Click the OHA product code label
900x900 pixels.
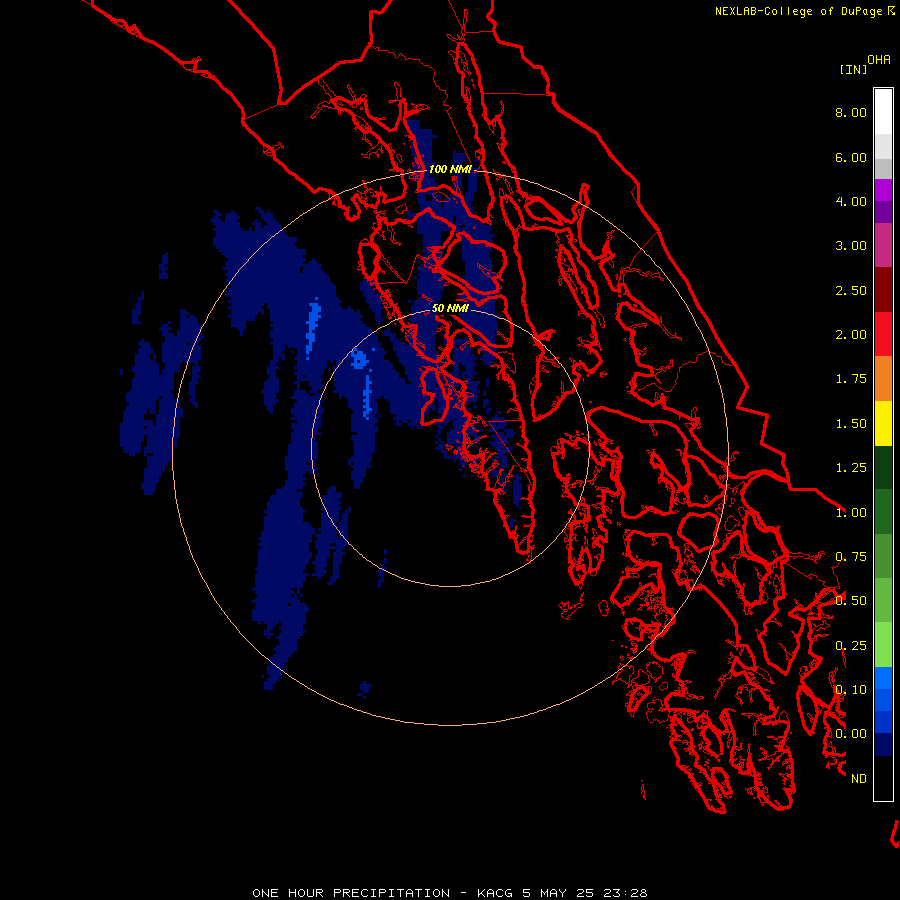pyautogui.click(x=879, y=59)
